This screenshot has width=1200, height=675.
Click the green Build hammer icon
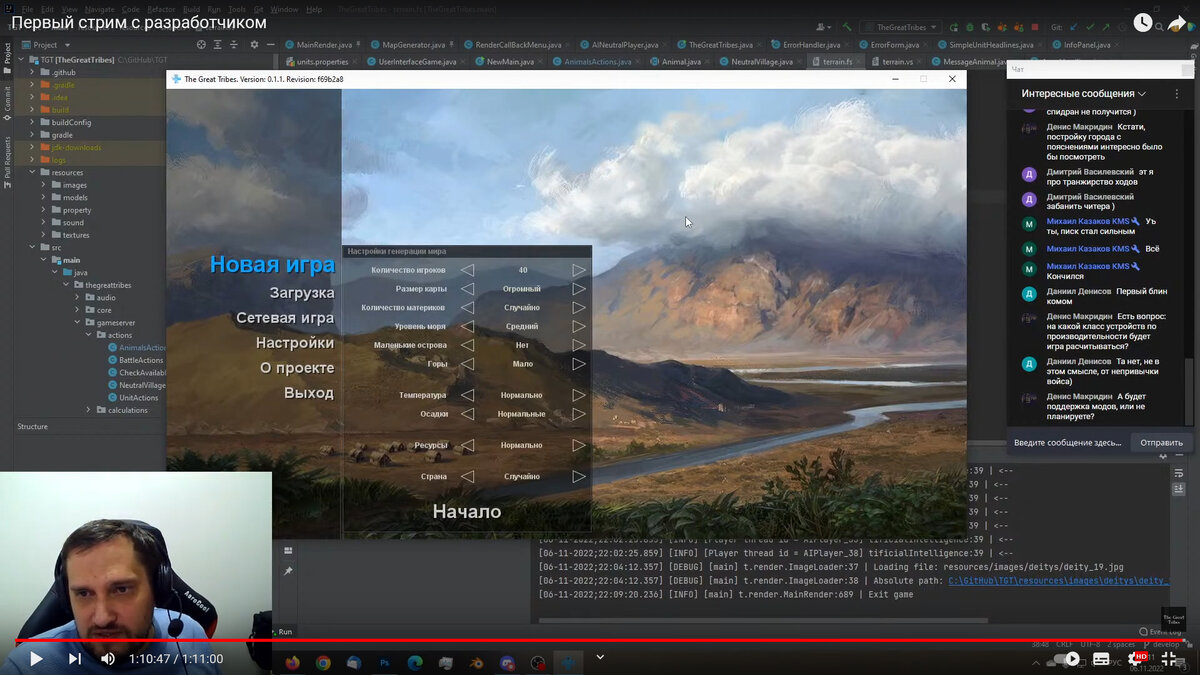coord(847,27)
